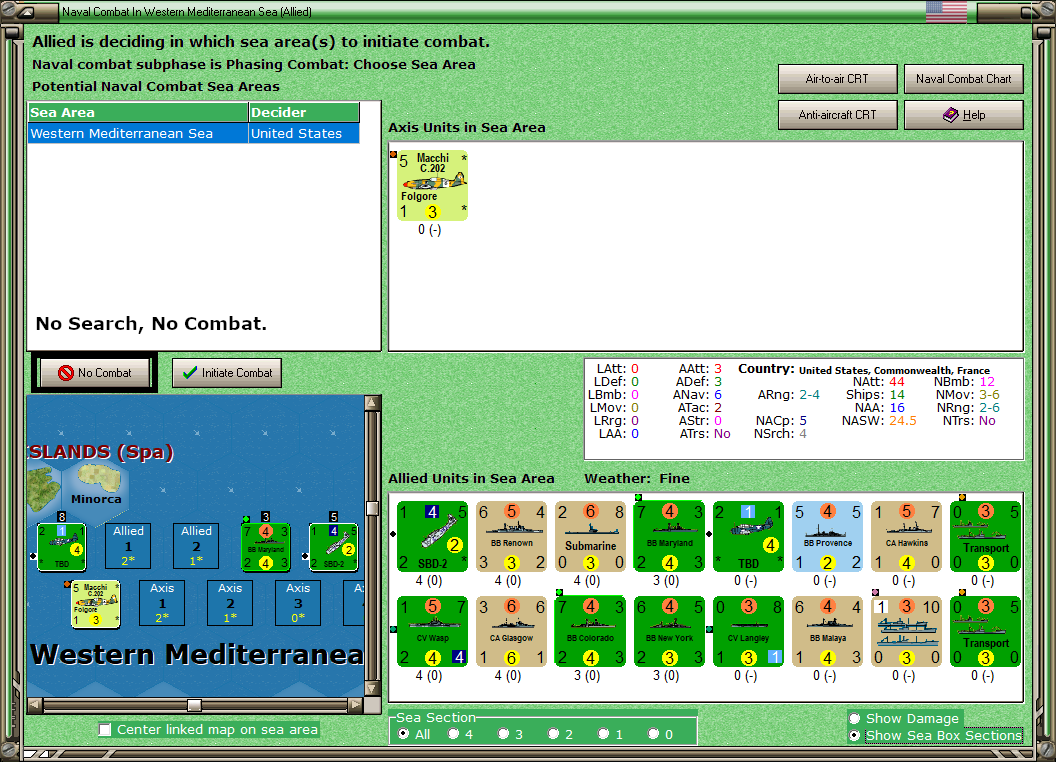Image resolution: width=1056 pixels, height=762 pixels.
Task: Select the top-row Transport counter
Action: click(x=985, y=536)
